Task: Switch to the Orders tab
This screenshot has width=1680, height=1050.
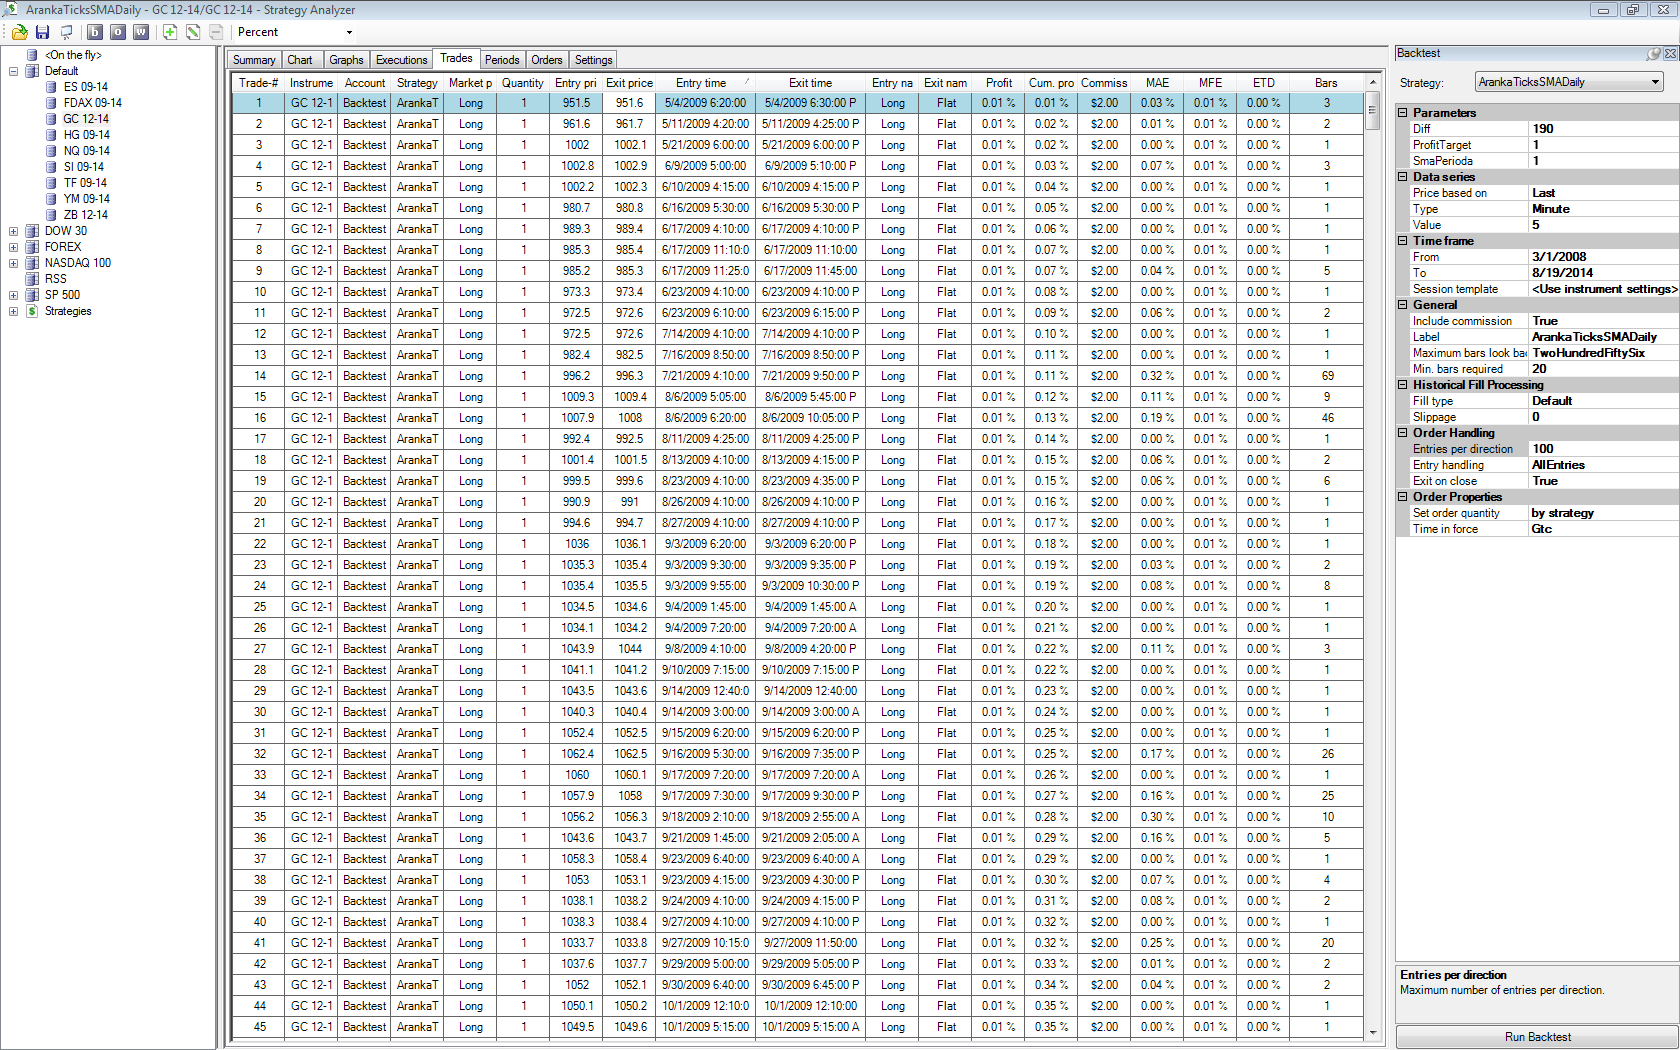Action: [547, 60]
